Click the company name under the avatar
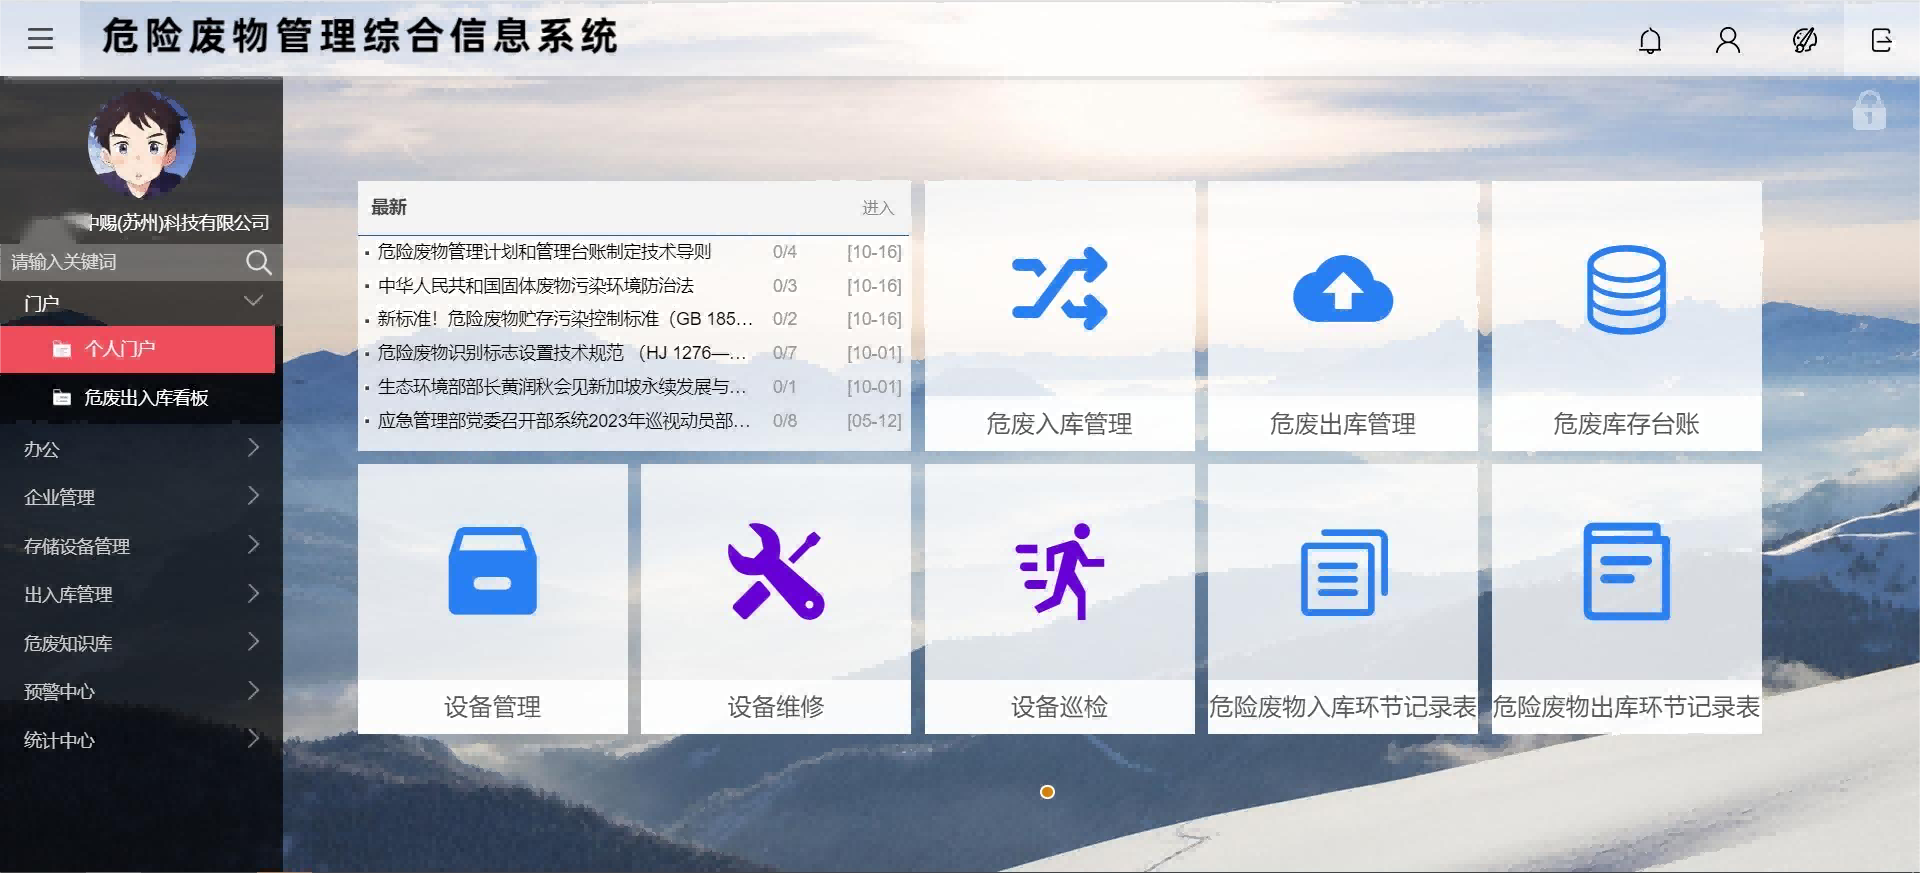Image resolution: width=1920 pixels, height=873 pixels. click(178, 223)
